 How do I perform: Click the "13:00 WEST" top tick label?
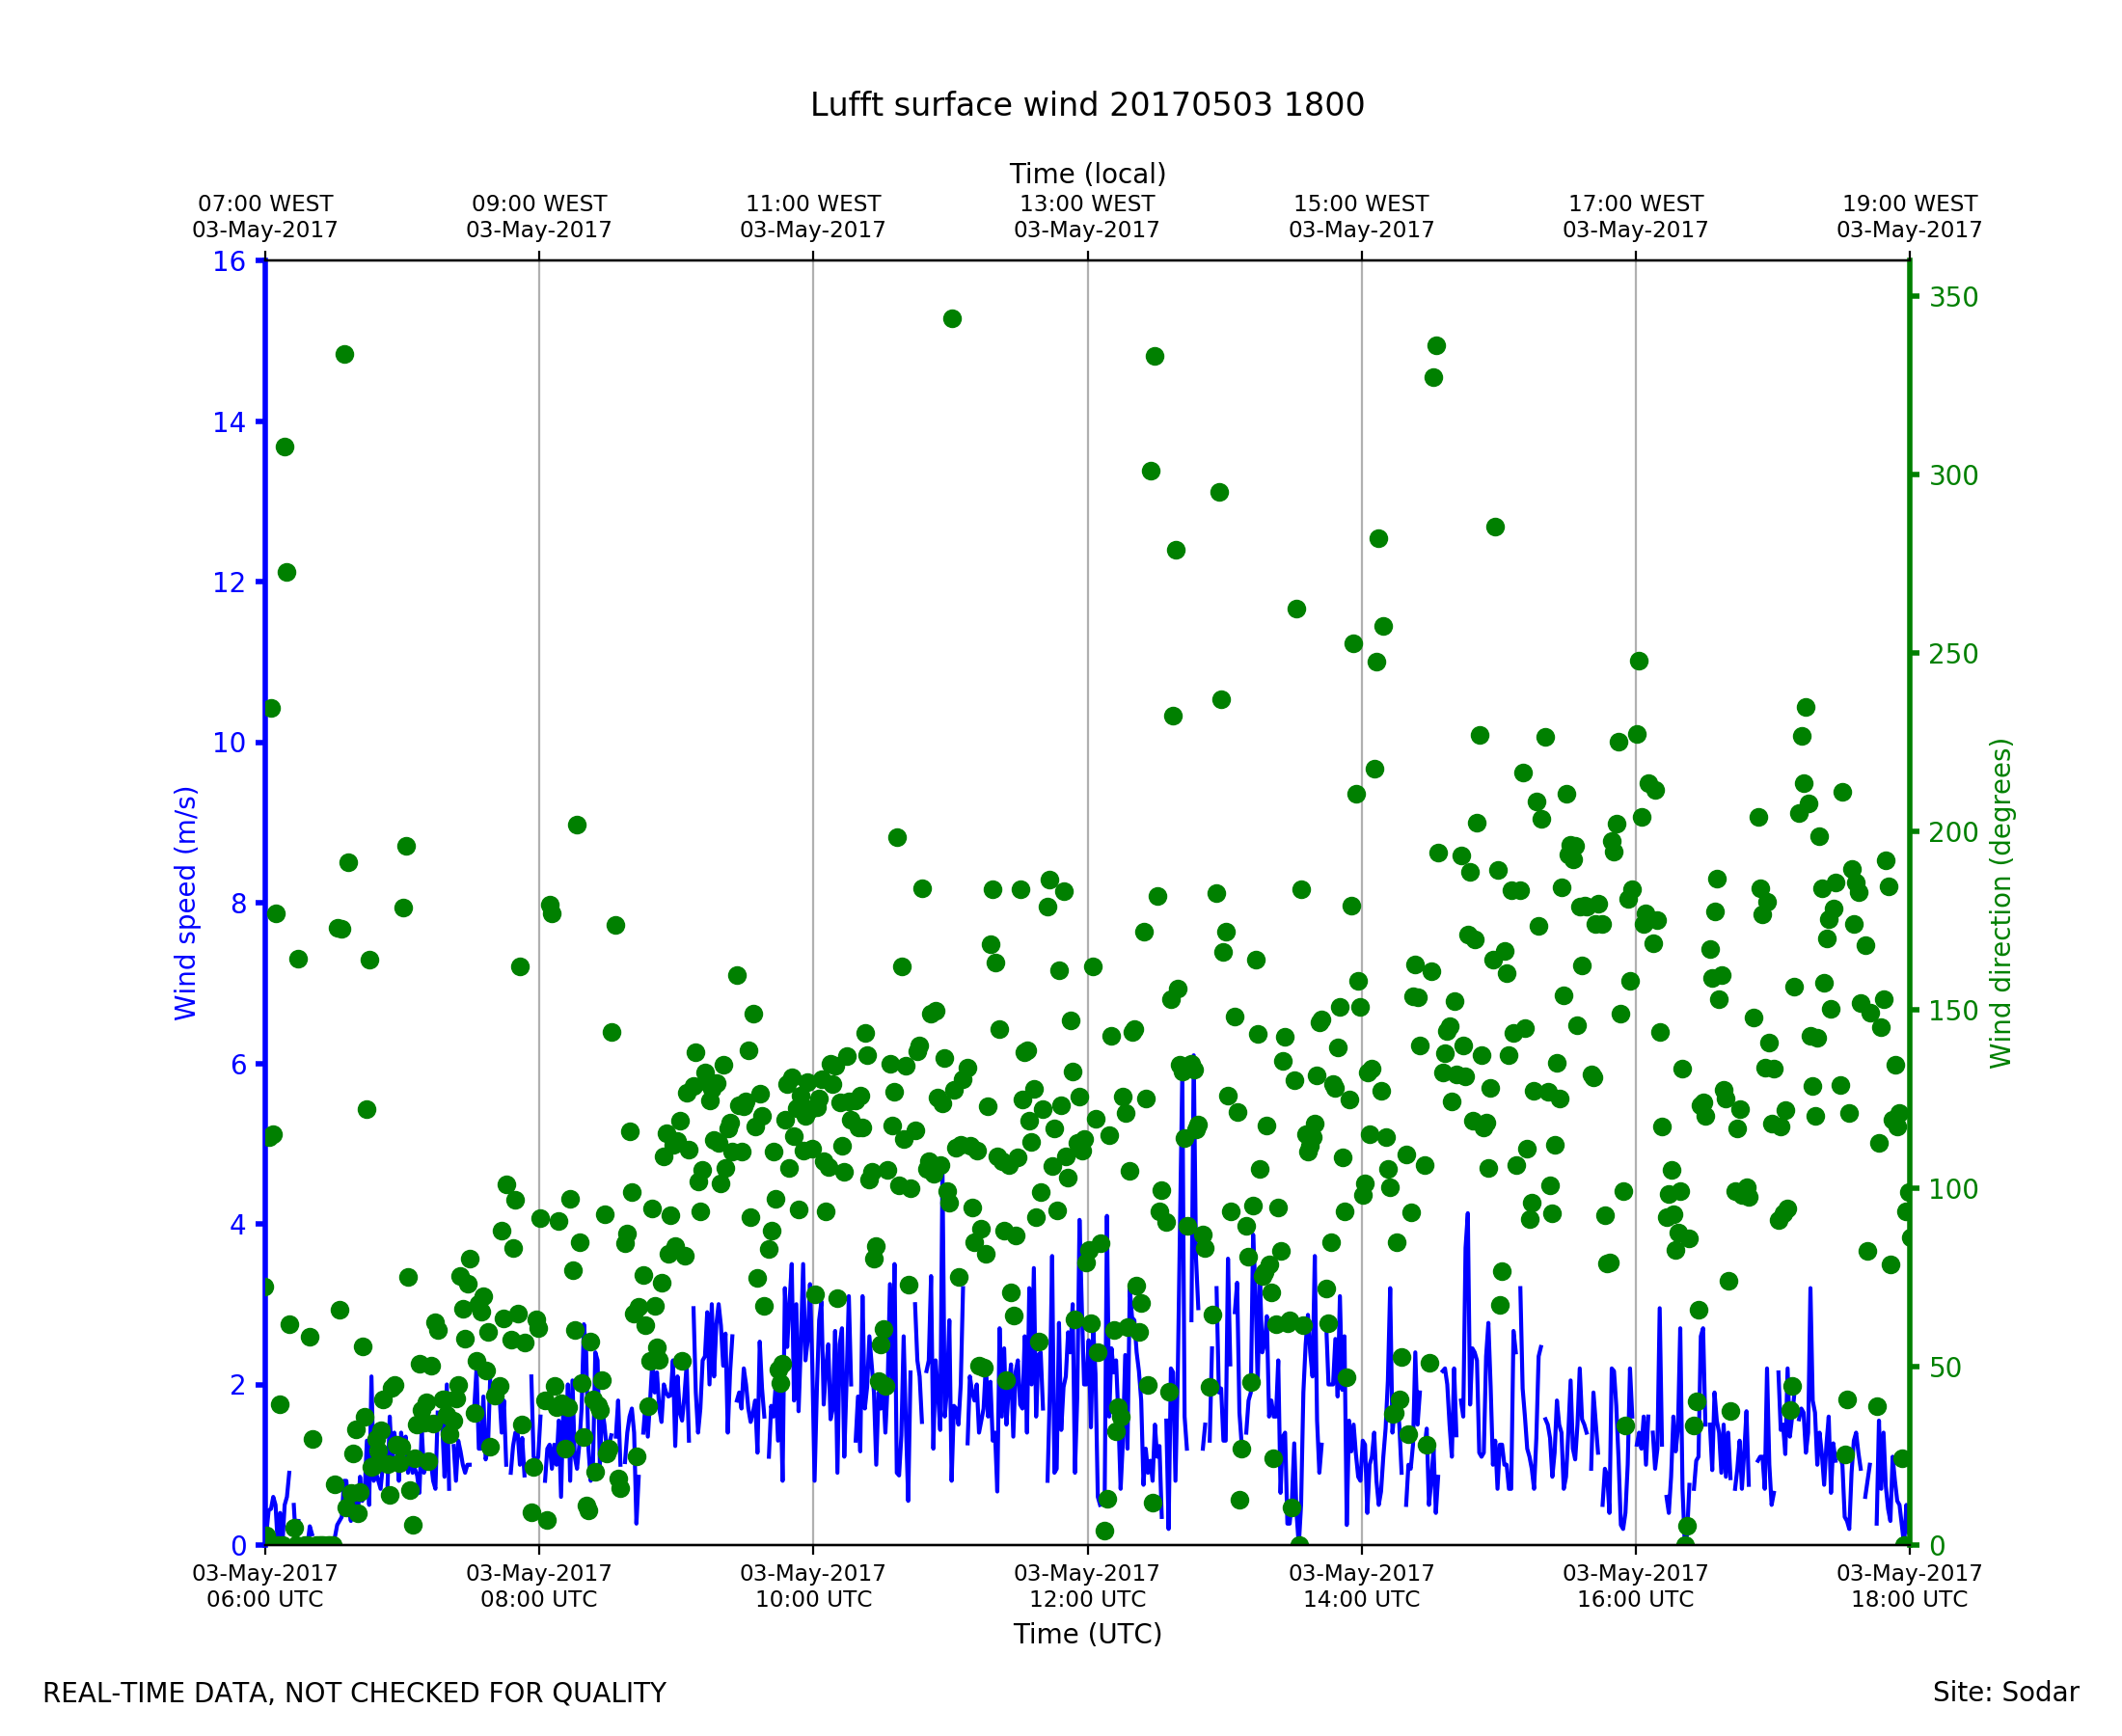click(1087, 204)
